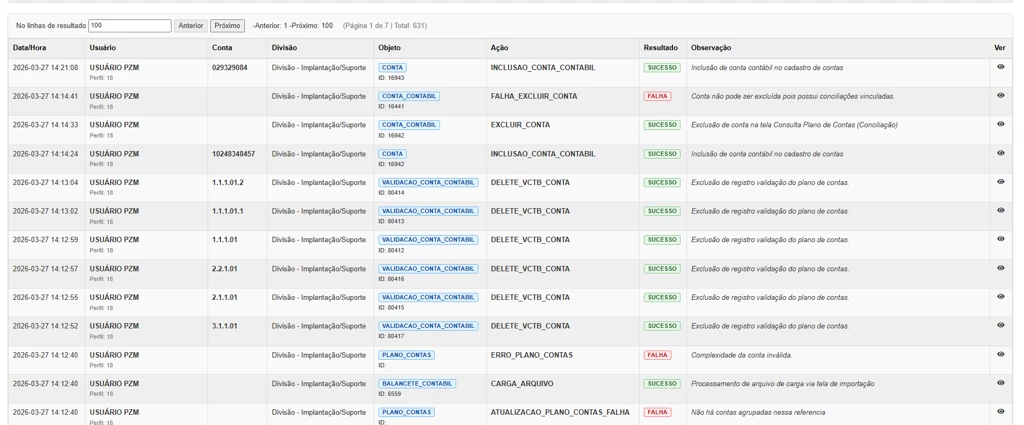Screen dimensions: 1024x425
Task: Open eye icon for the 2.2.1.01 row
Action: (1000, 268)
